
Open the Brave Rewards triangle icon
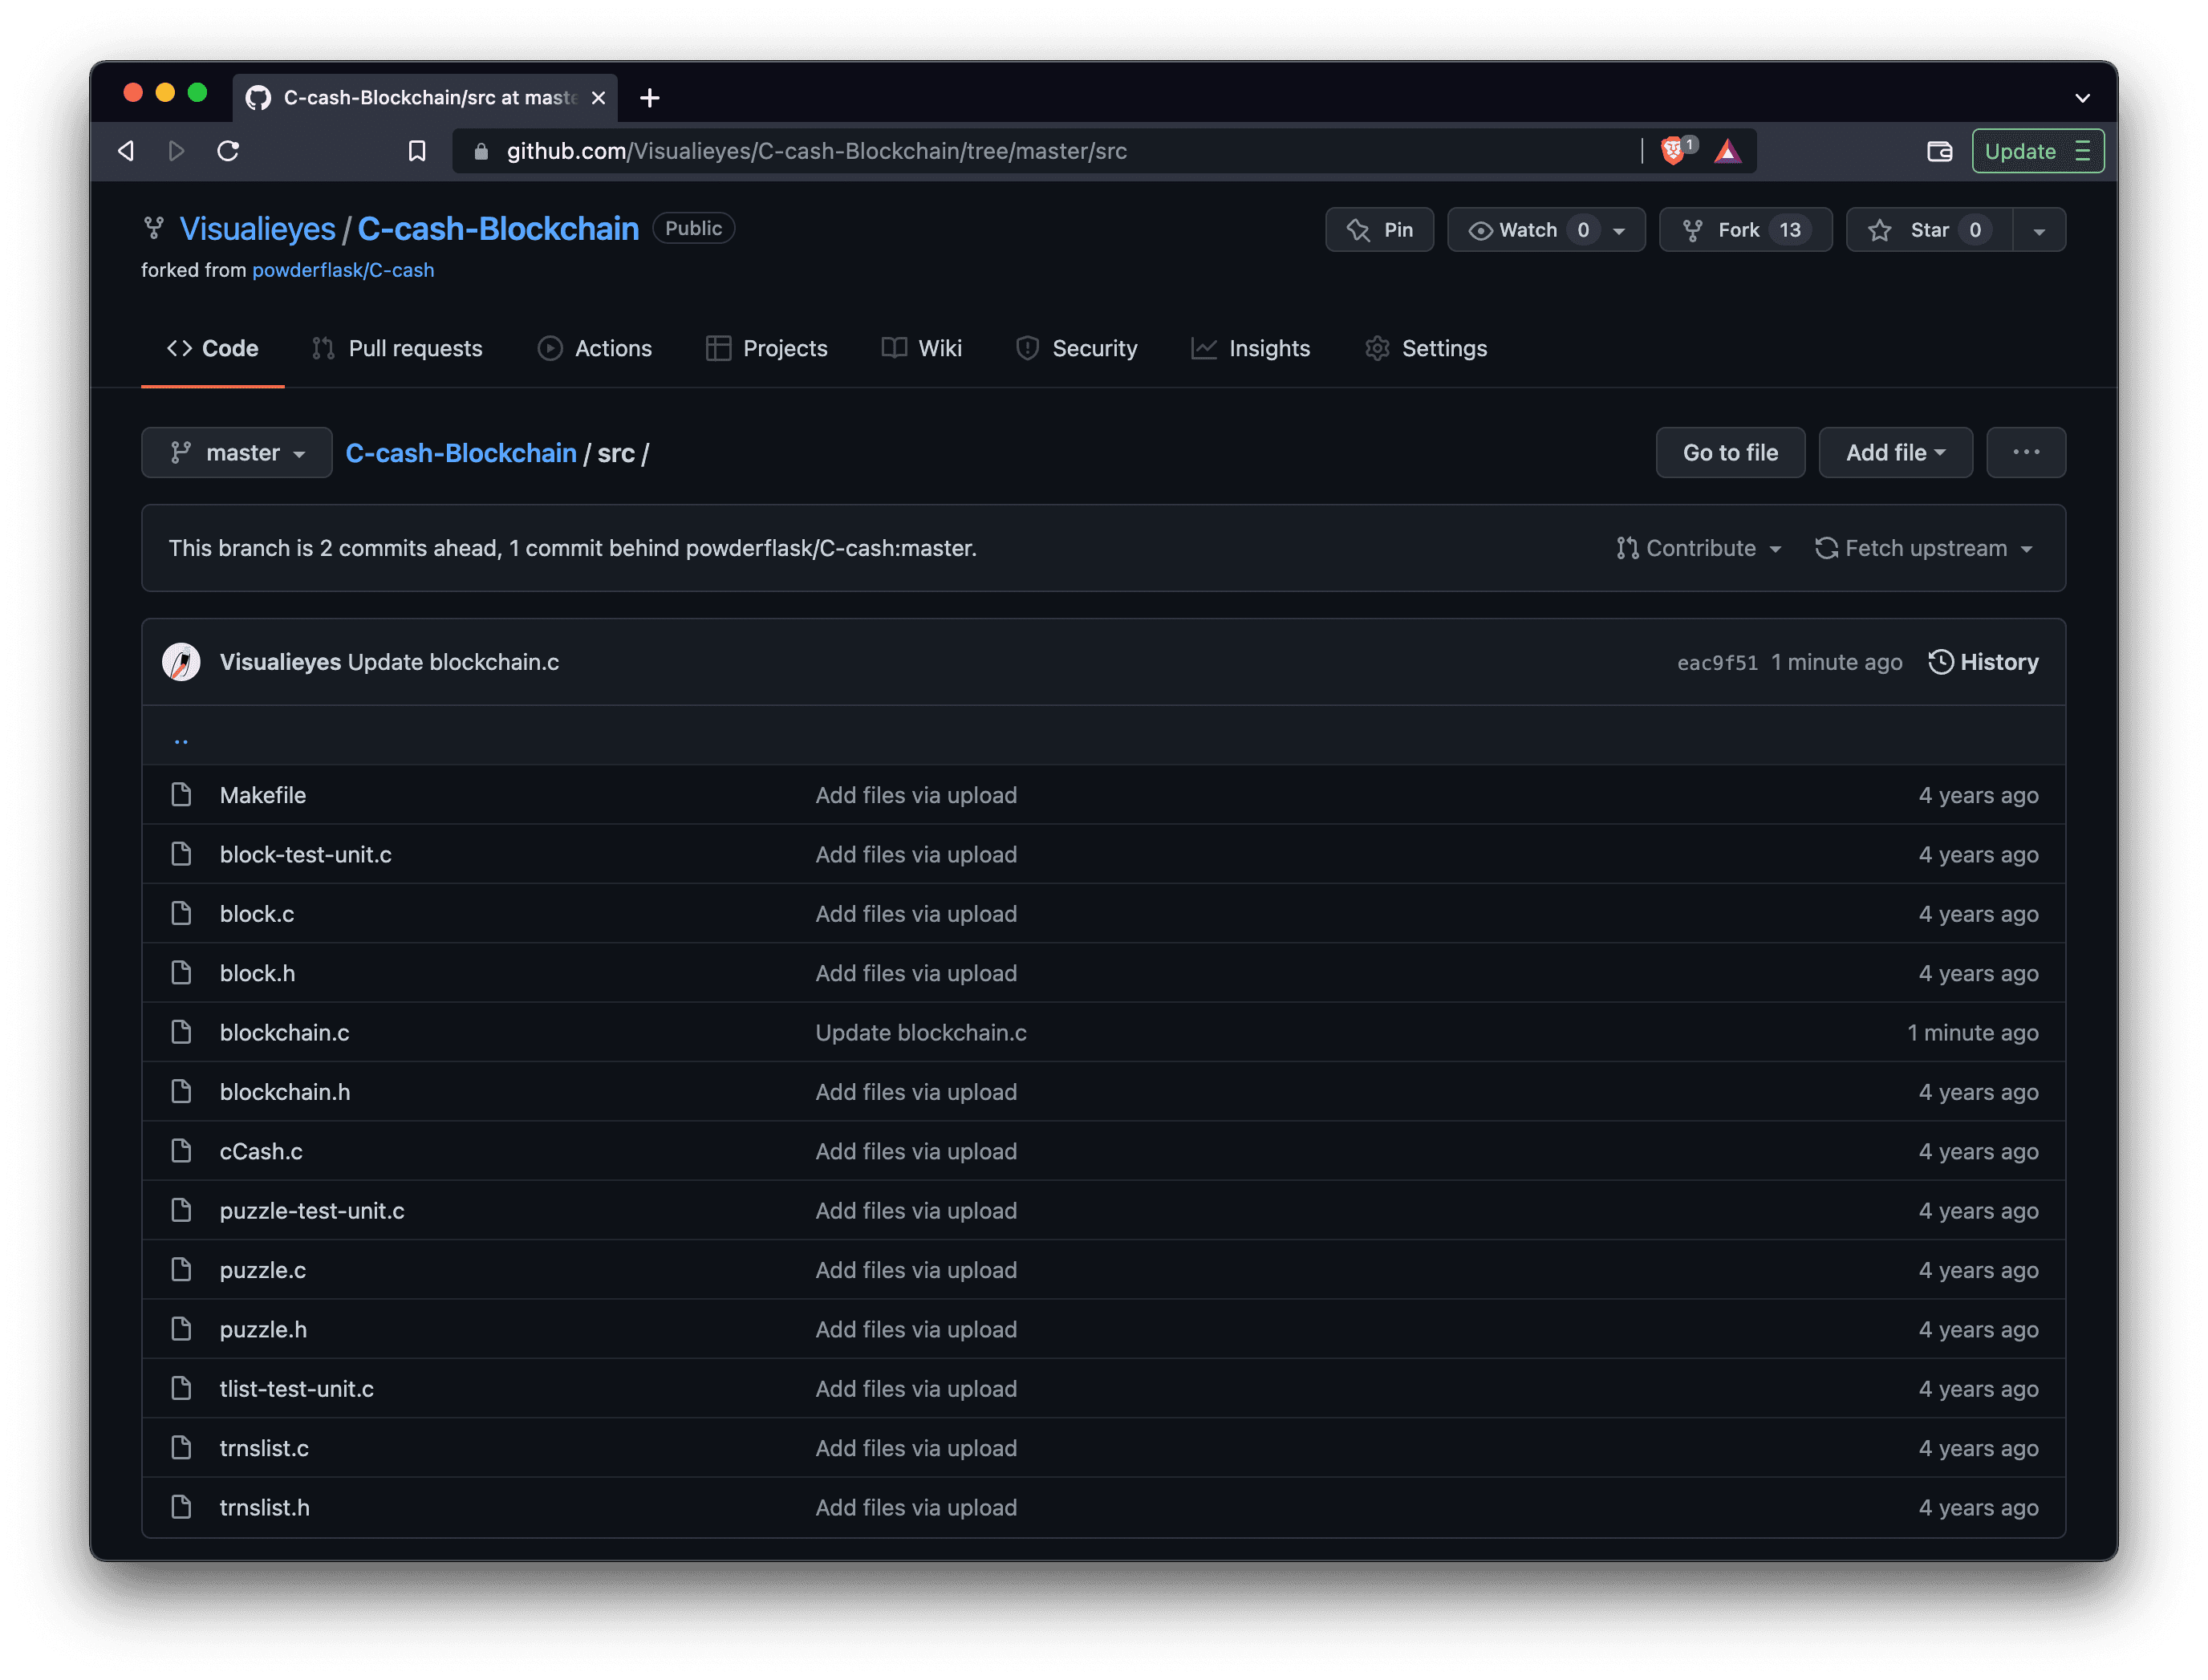tap(1727, 151)
